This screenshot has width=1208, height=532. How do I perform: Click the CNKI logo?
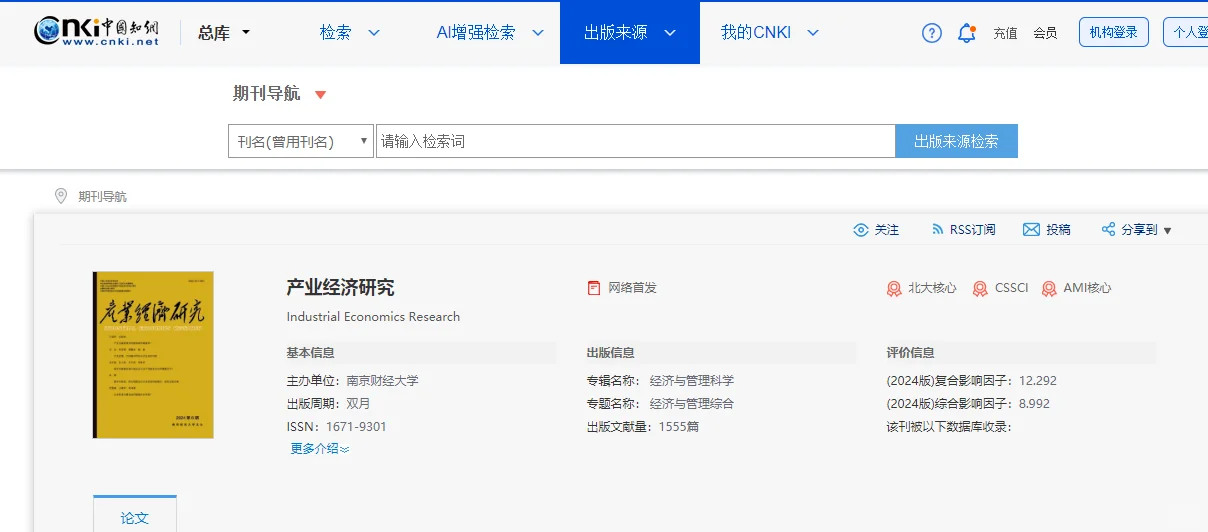(96, 32)
